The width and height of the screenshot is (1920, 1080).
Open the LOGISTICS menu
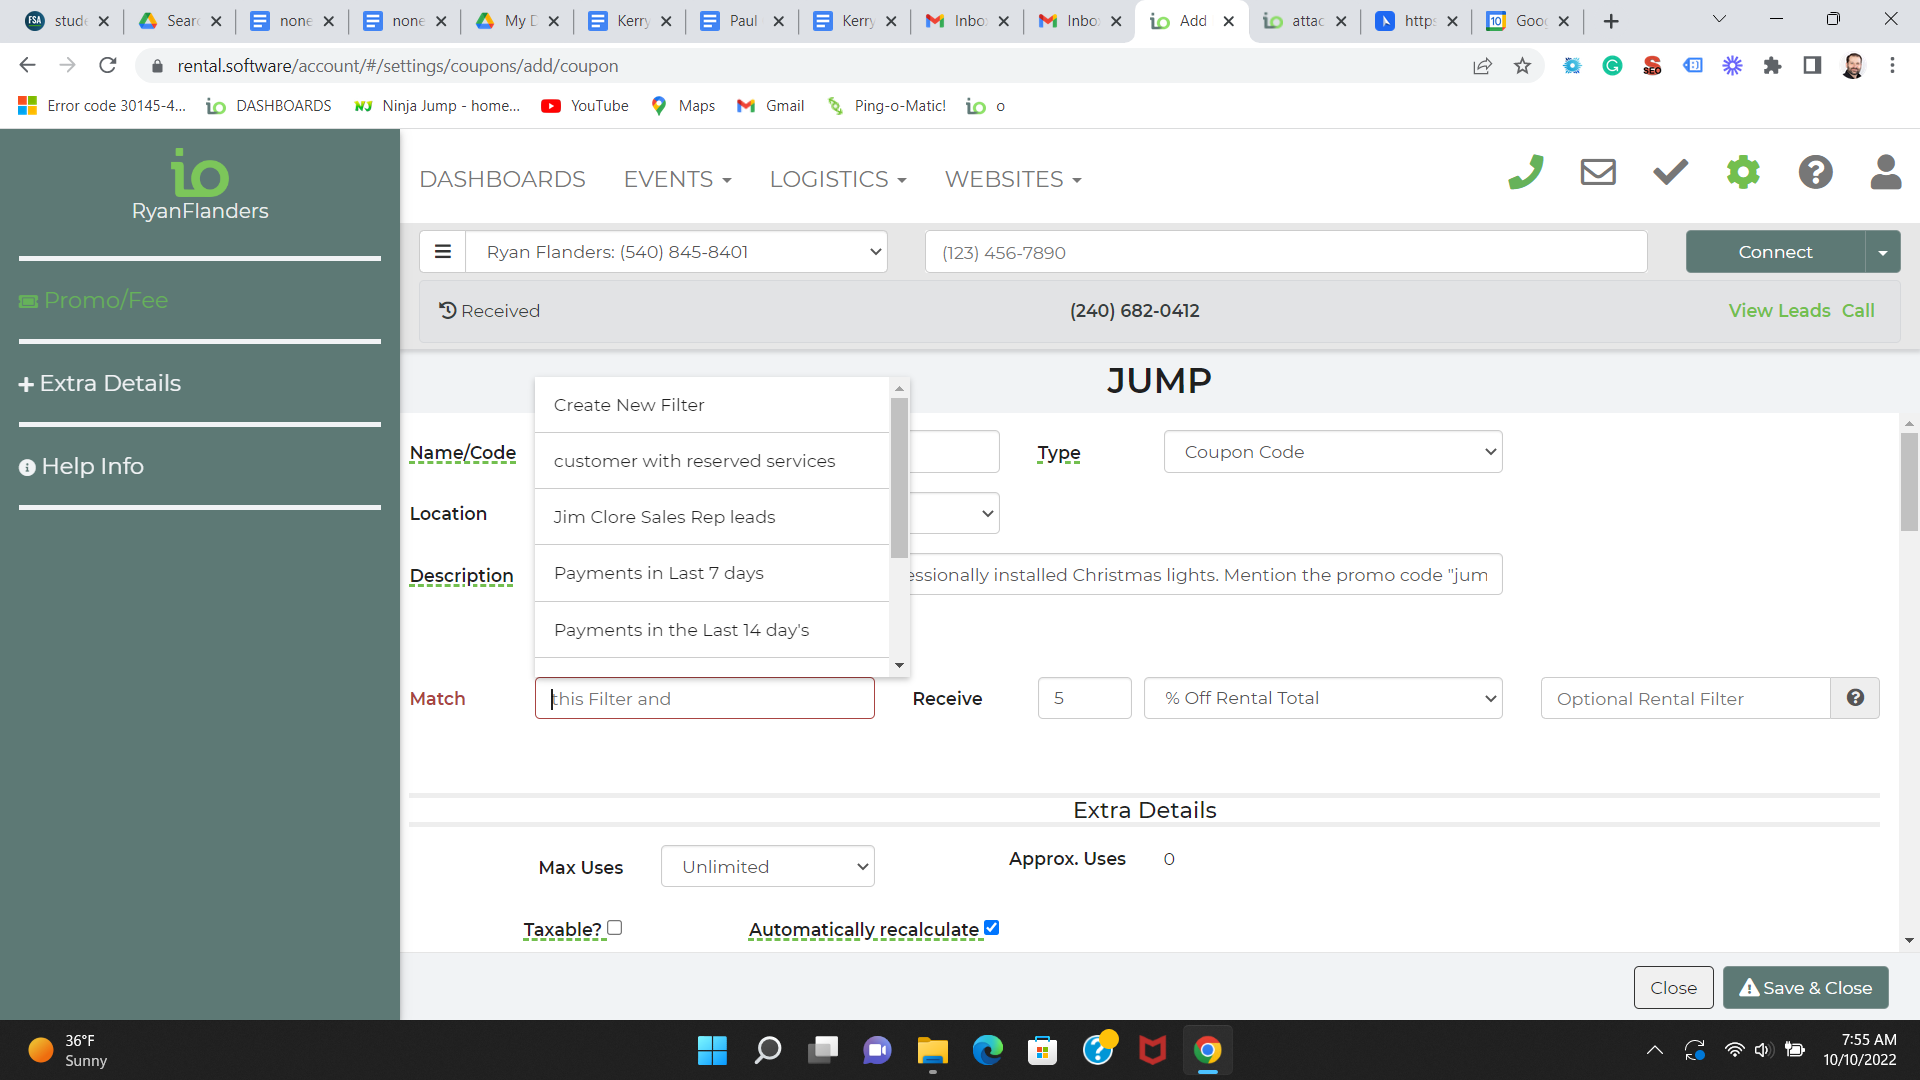837,179
